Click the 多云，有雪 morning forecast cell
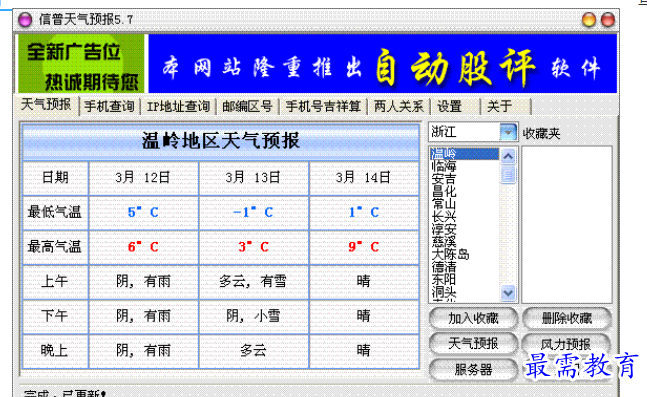 click(x=253, y=282)
